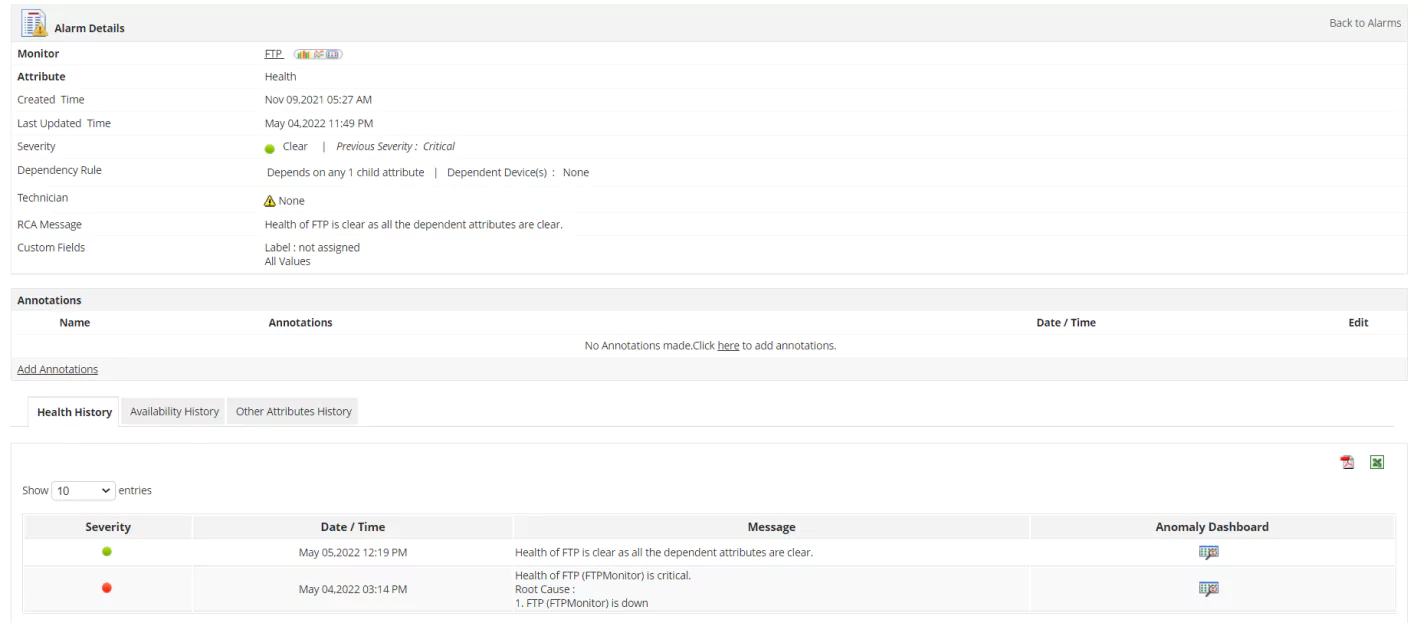Click the Back to Alarms link
1417x623 pixels.
(1365, 22)
